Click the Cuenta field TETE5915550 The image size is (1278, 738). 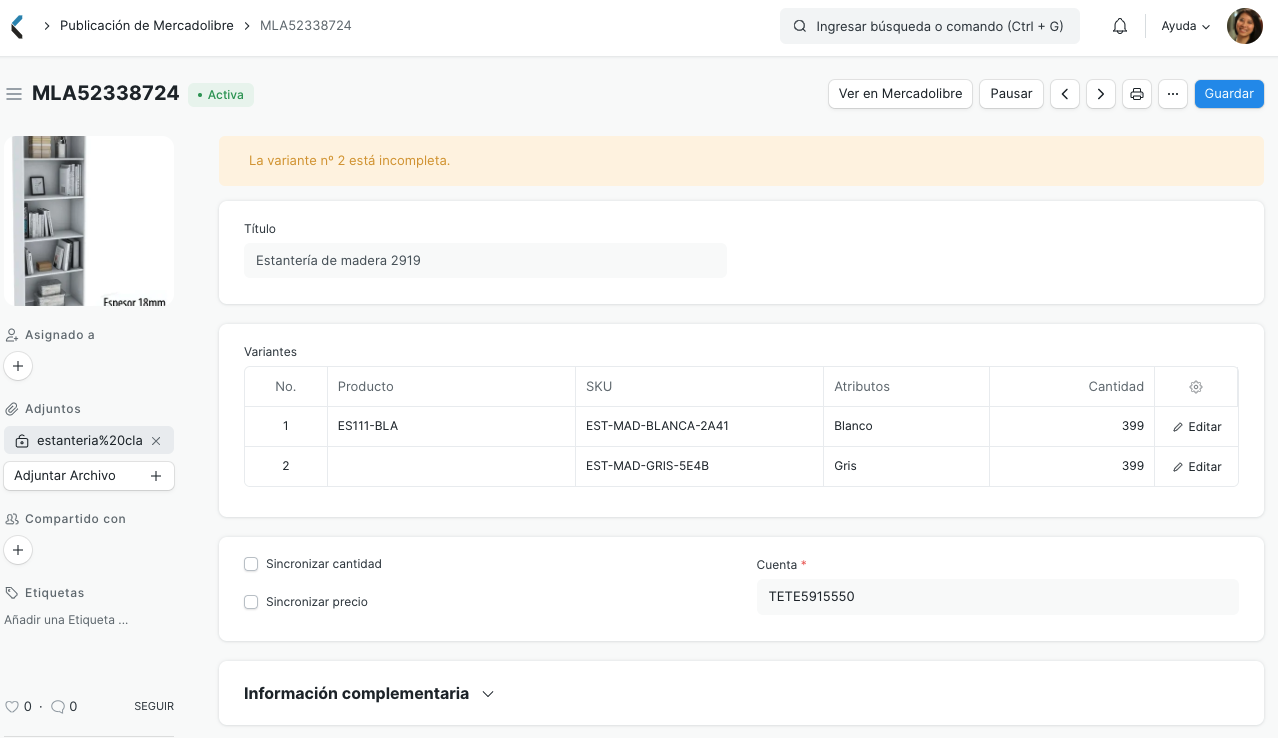pos(997,597)
